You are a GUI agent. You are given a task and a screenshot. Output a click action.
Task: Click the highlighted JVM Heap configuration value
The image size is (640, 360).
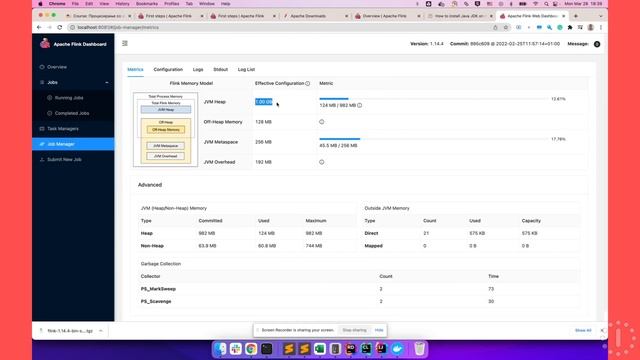(x=264, y=102)
